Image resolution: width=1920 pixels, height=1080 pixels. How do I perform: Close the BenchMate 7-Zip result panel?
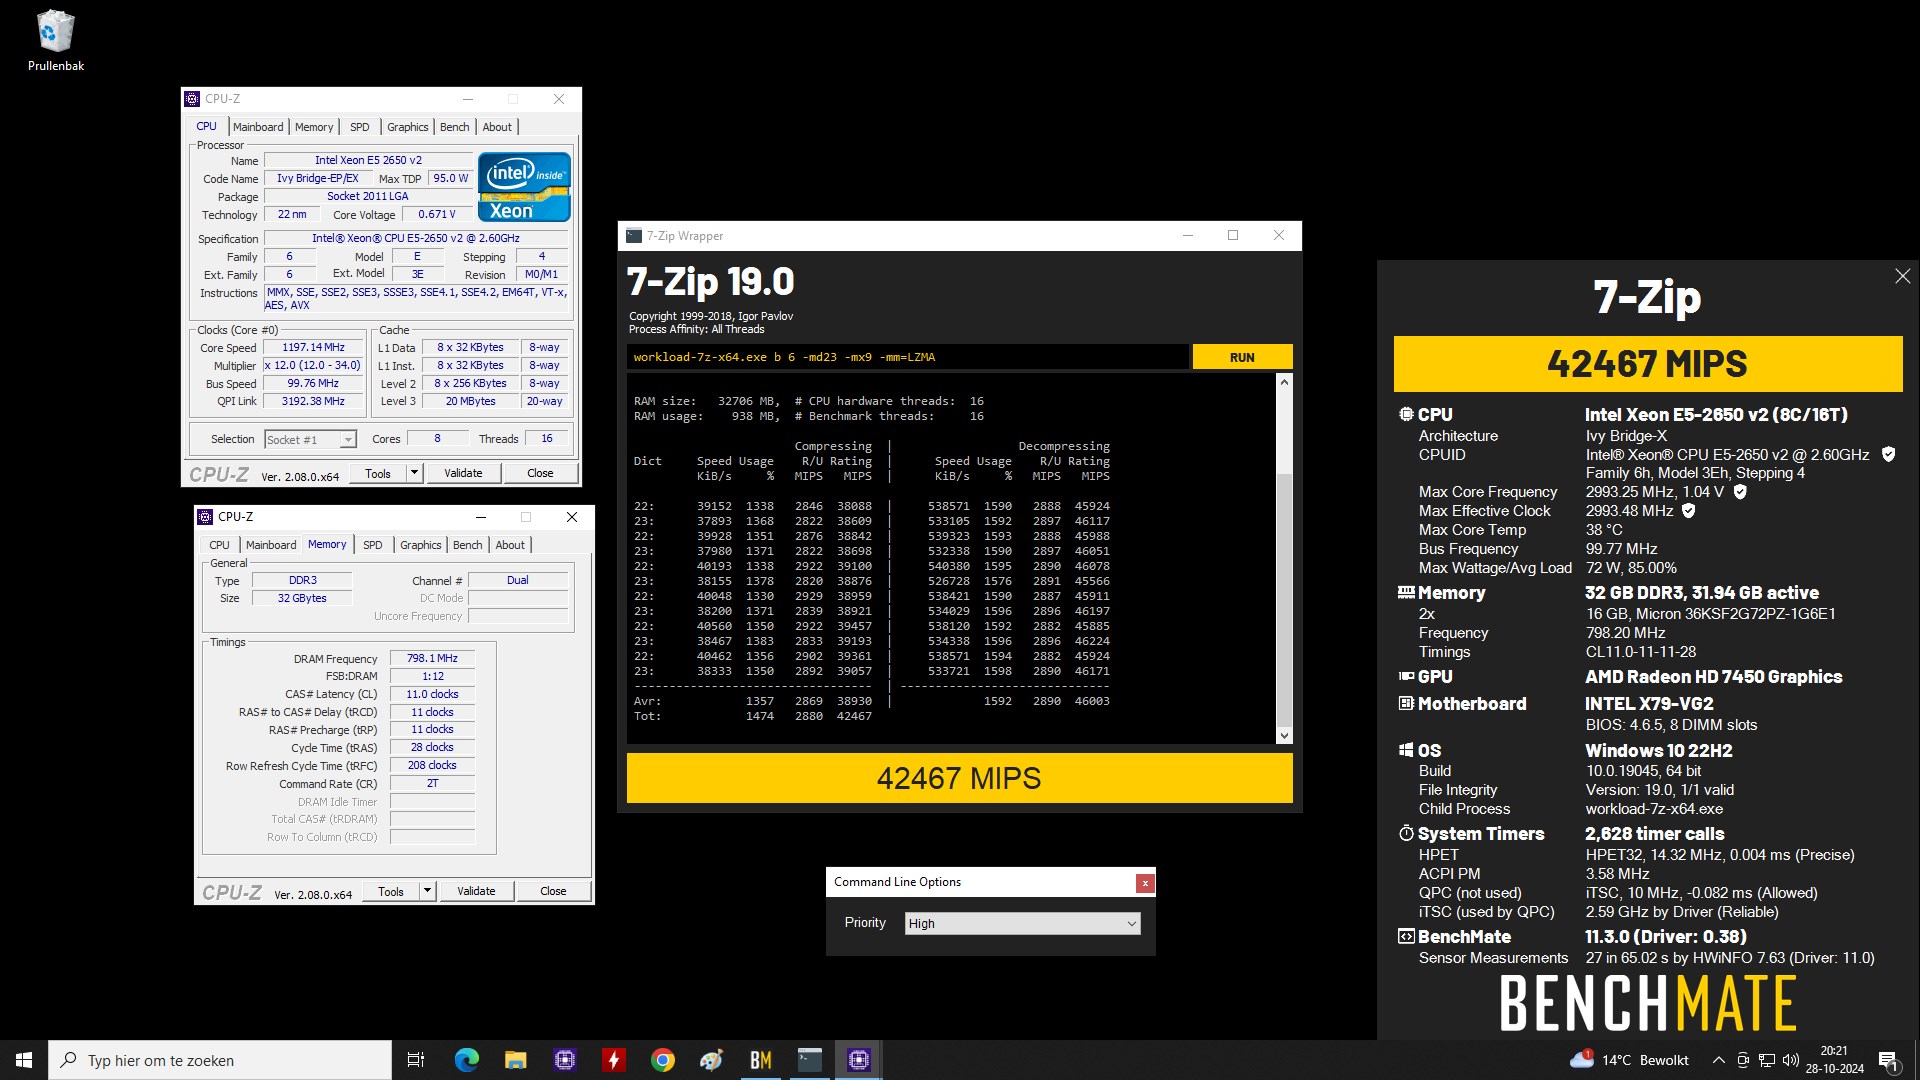tap(1902, 276)
